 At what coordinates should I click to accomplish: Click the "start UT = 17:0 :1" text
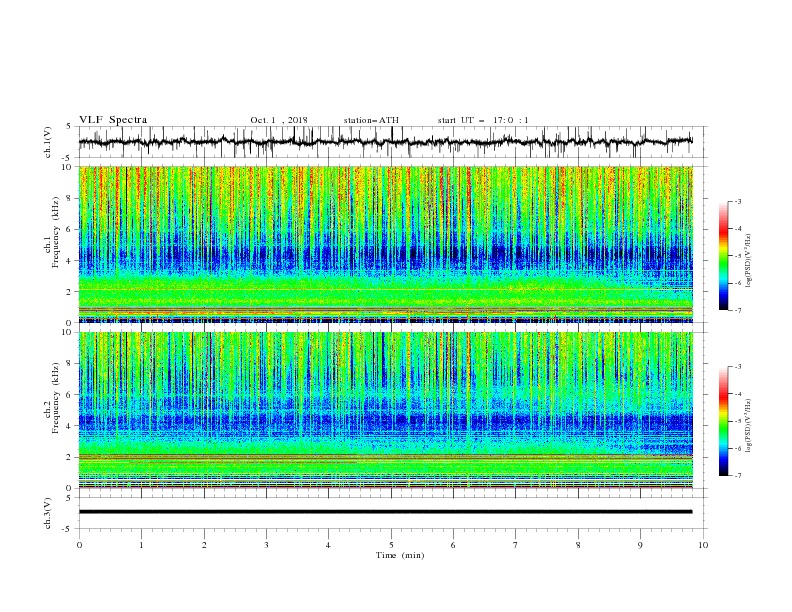click(x=483, y=120)
